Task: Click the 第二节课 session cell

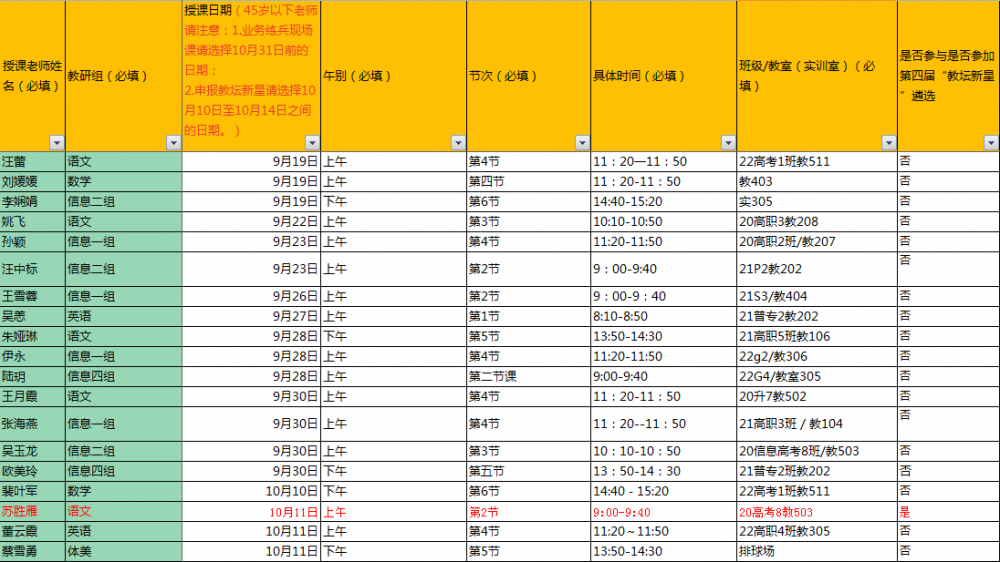Action: pyautogui.click(x=528, y=377)
